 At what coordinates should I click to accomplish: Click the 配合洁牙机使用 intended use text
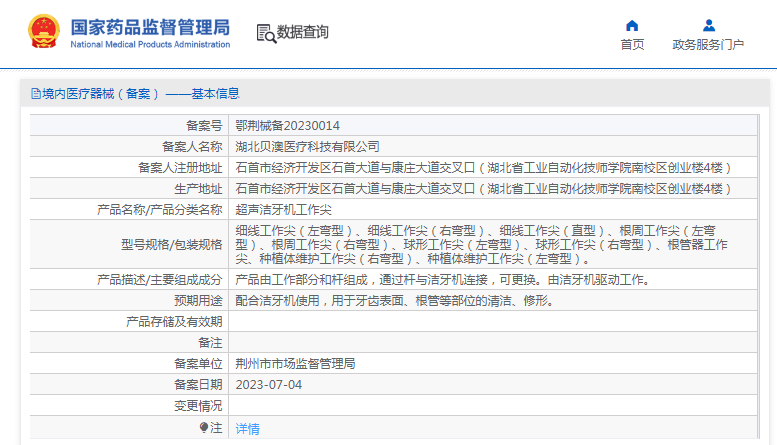[x=395, y=301]
